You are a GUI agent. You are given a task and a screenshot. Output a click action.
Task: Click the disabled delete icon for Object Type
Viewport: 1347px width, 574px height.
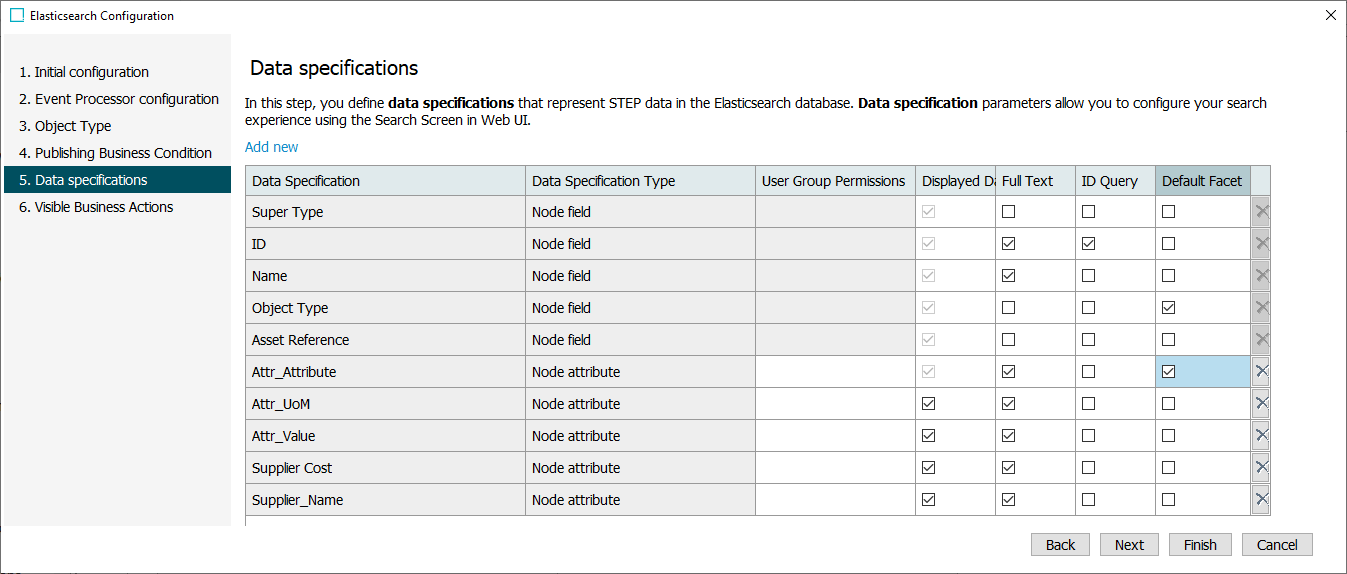coord(1261,308)
